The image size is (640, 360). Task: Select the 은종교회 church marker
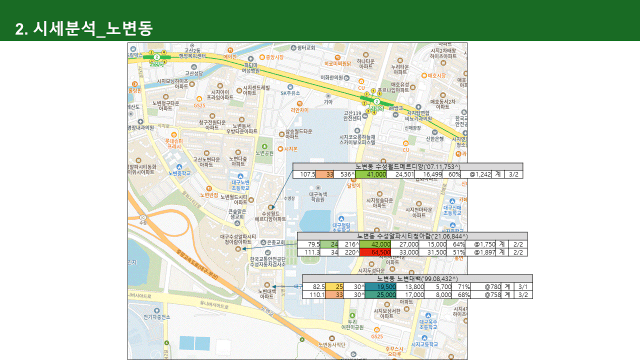[x=263, y=242]
